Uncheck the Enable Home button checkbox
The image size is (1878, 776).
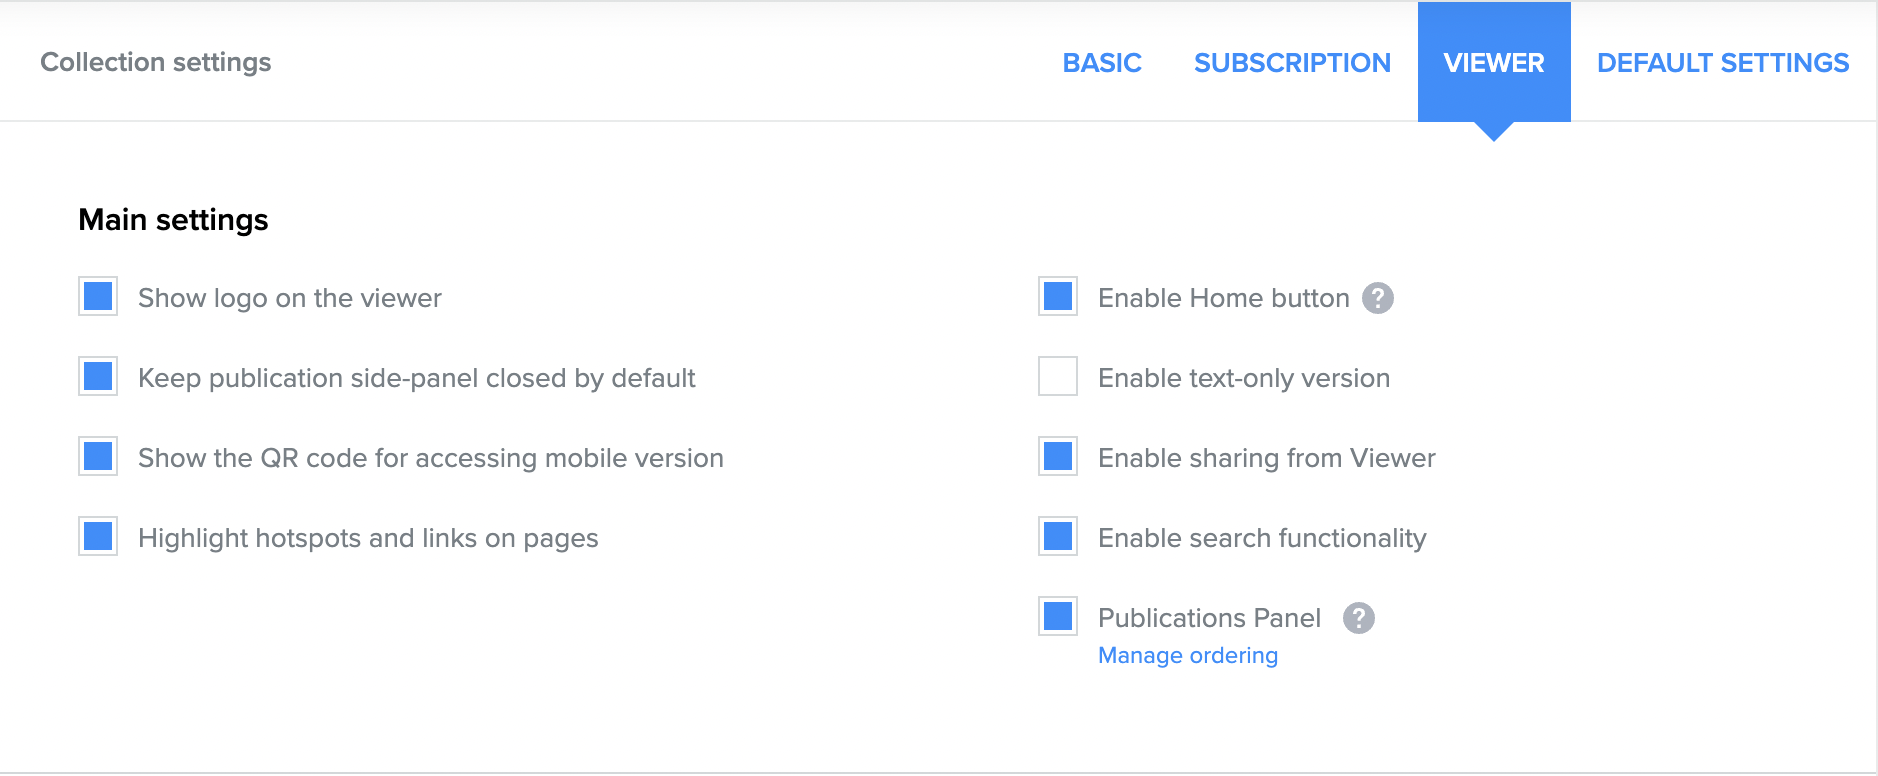click(x=1057, y=297)
